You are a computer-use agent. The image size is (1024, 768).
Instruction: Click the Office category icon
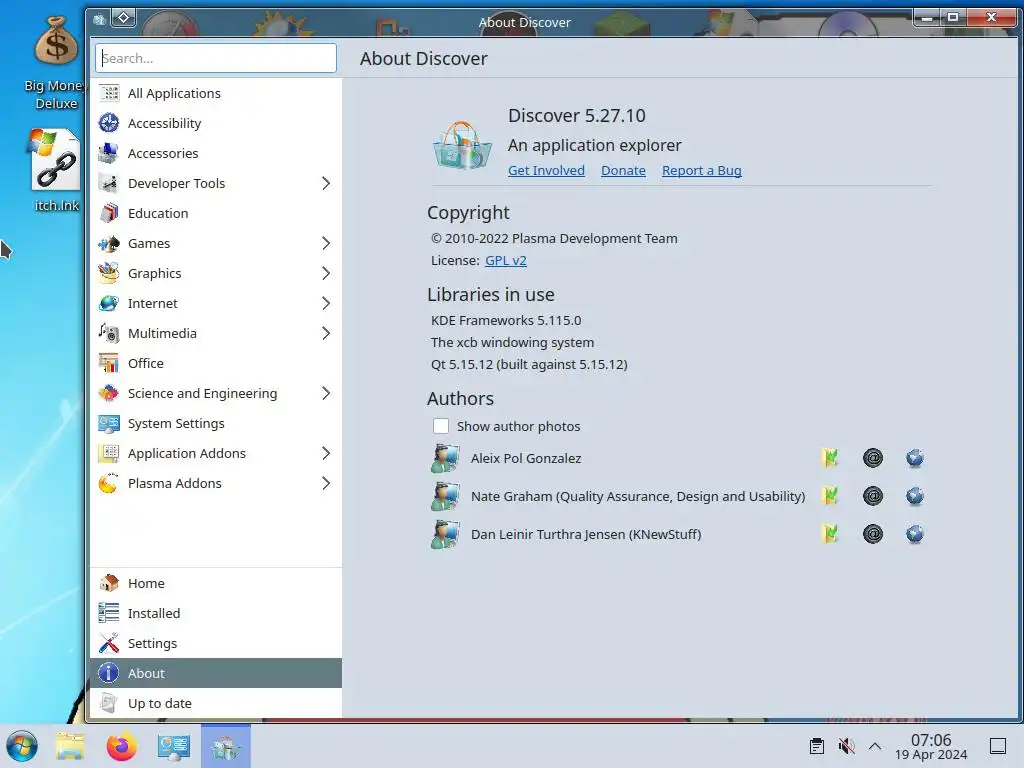(109, 363)
